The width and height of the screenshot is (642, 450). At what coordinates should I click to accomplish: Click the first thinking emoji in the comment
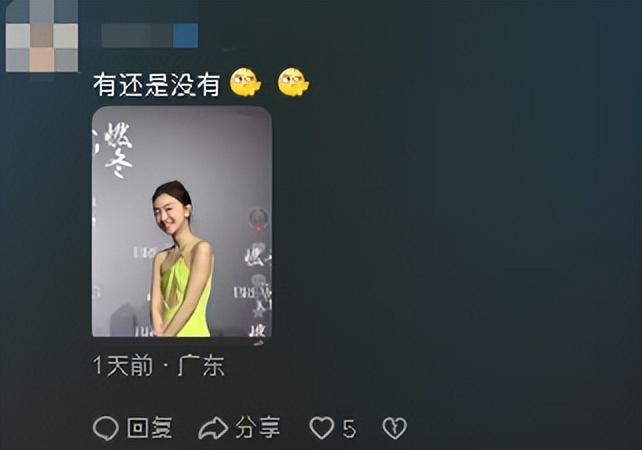(245, 82)
